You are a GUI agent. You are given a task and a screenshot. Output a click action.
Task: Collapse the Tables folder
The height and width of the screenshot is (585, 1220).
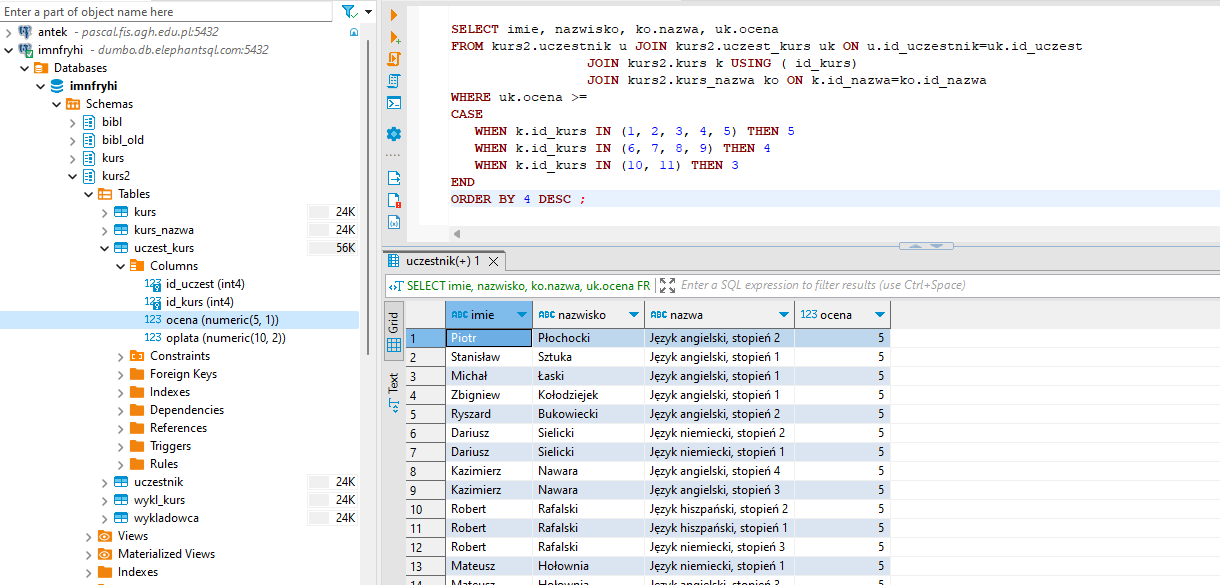point(89,194)
